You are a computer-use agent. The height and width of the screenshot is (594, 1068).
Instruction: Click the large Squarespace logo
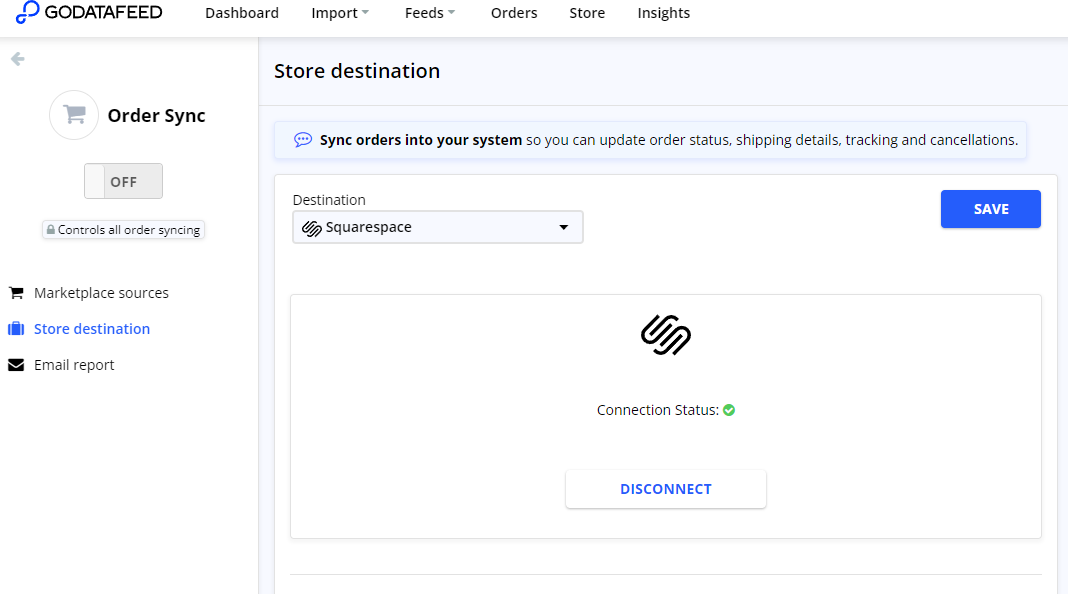pos(666,335)
